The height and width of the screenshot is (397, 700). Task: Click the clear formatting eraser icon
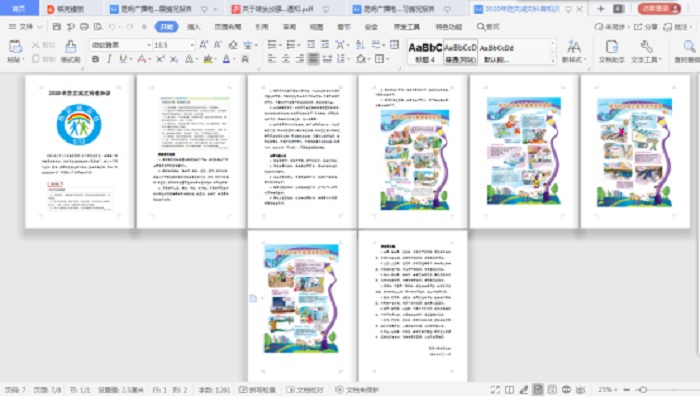[x=233, y=45]
